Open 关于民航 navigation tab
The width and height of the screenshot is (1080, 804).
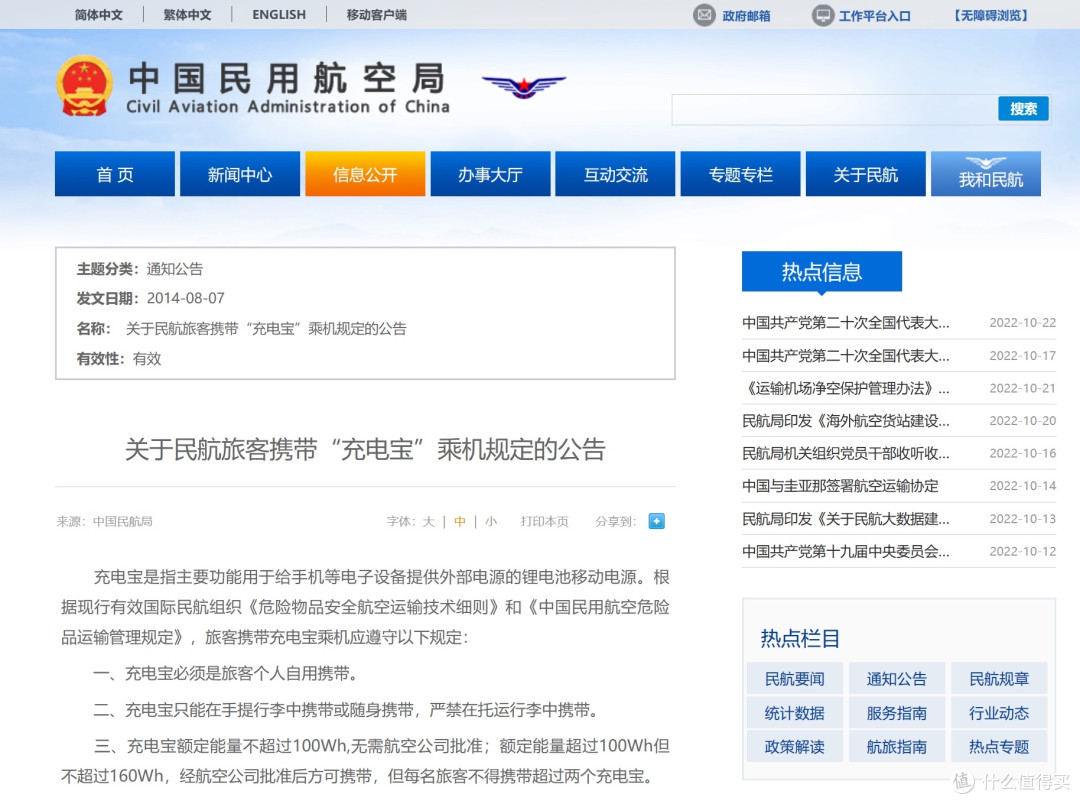[866, 174]
